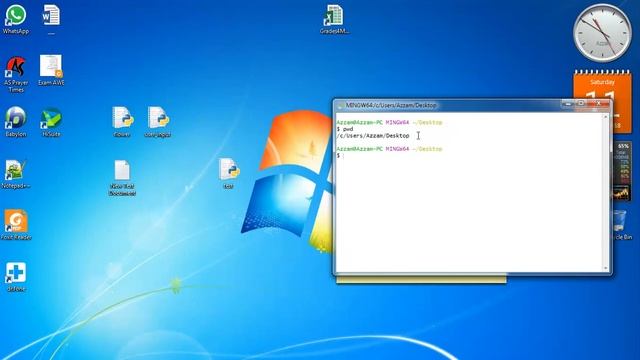
Task: Click the empty $ prompt with cursor
Action: pos(340,156)
